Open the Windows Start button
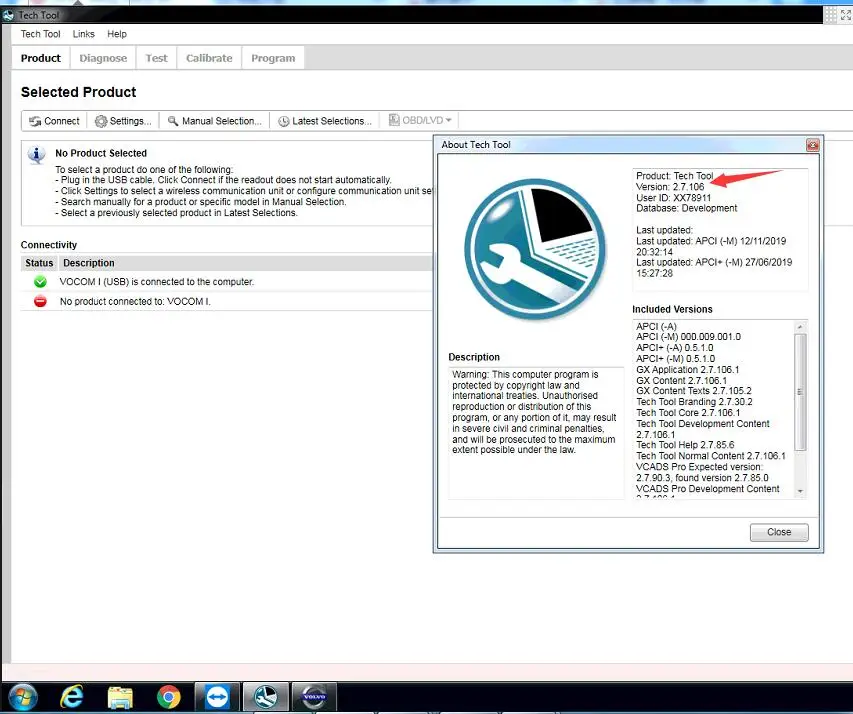The image size is (853, 714). coord(23,698)
